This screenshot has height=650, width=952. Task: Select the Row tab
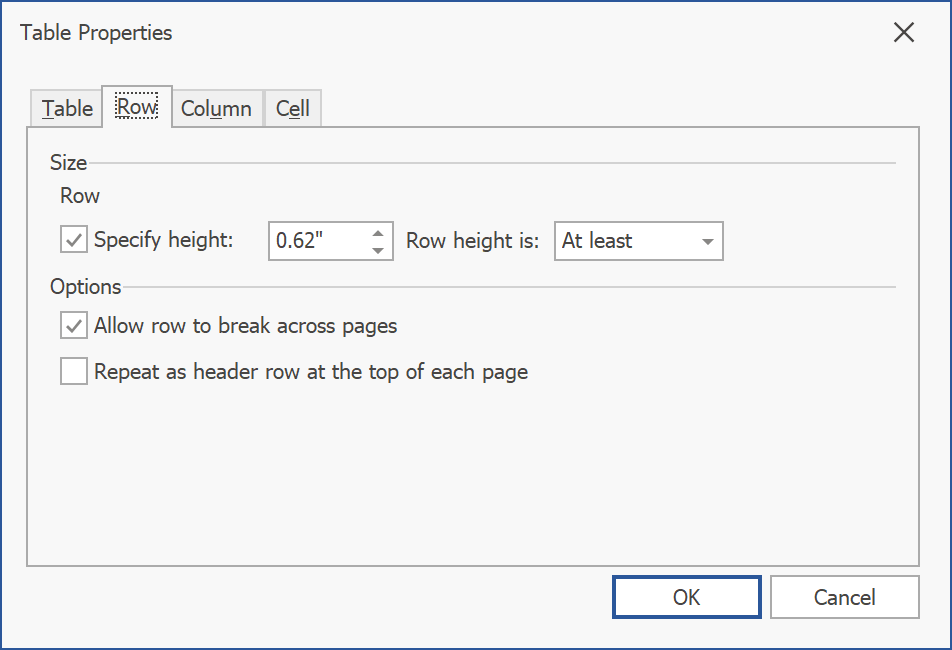[137, 107]
